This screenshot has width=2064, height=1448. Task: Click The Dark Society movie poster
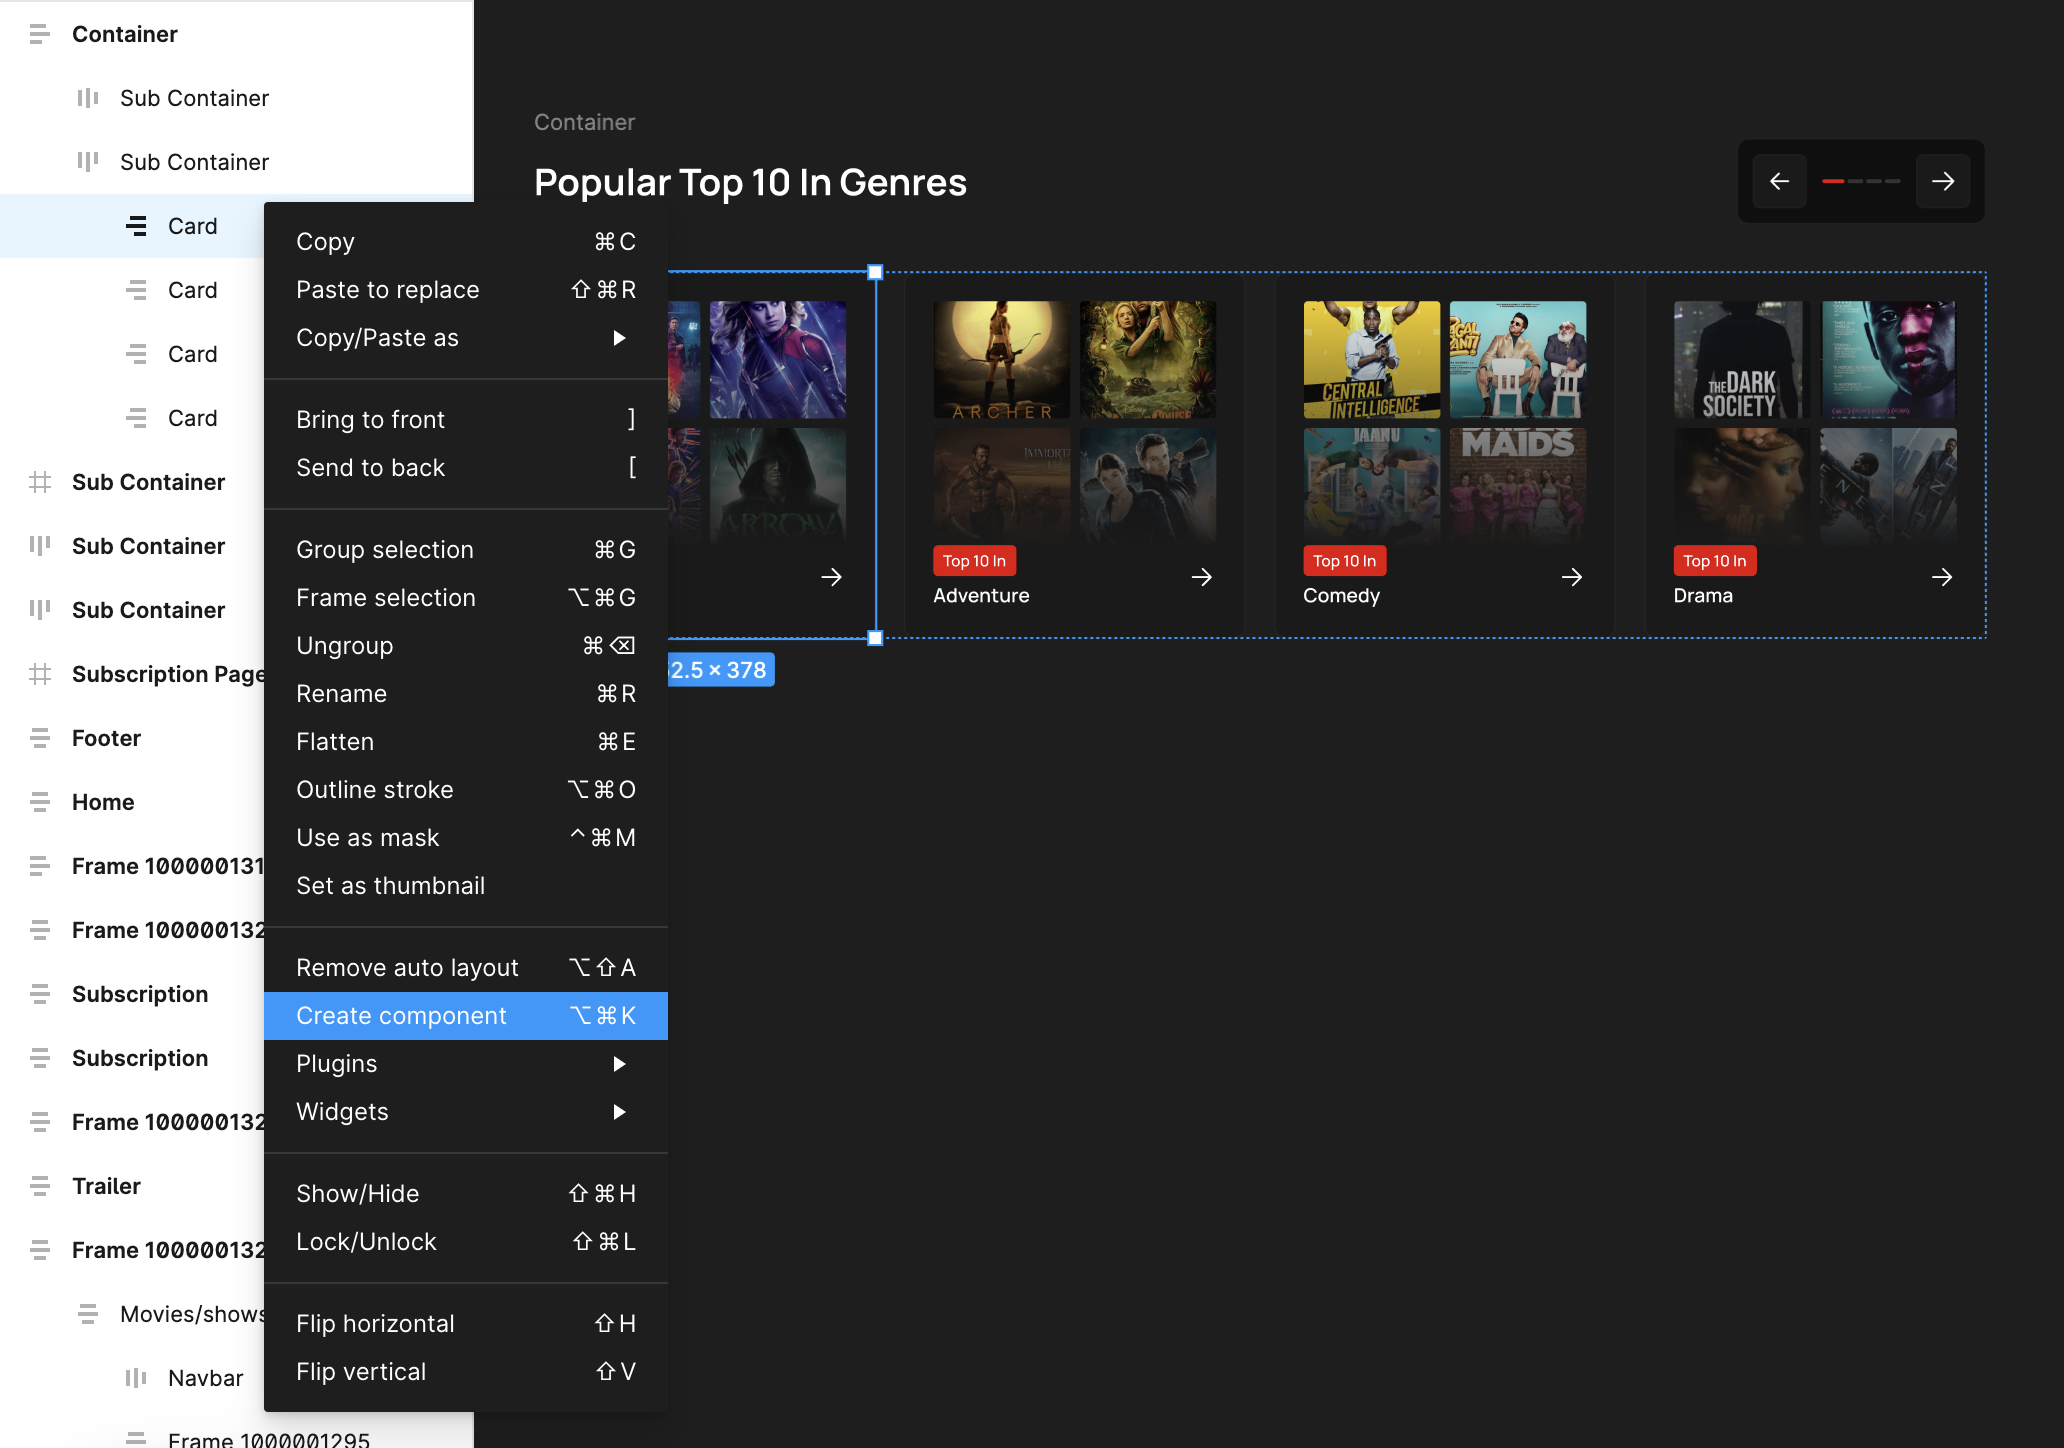(x=1741, y=360)
